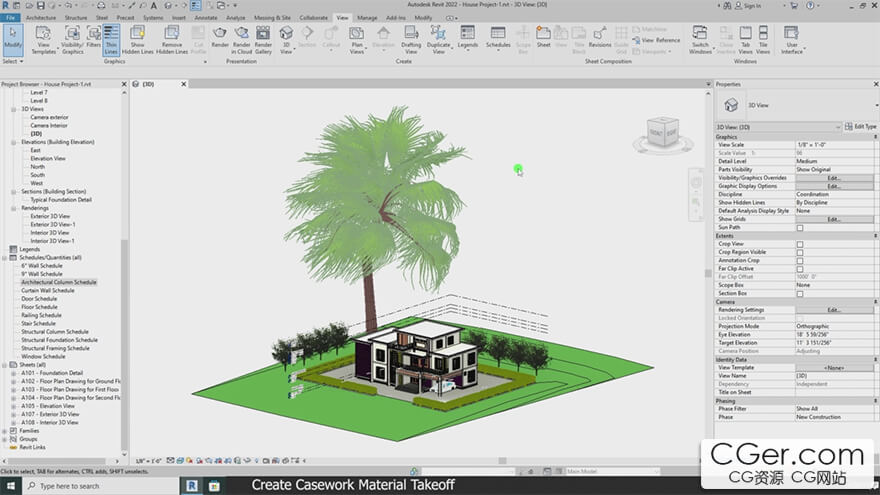Switch to the Manage ribbon tab
880x495 pixels.
pos(367,18)
